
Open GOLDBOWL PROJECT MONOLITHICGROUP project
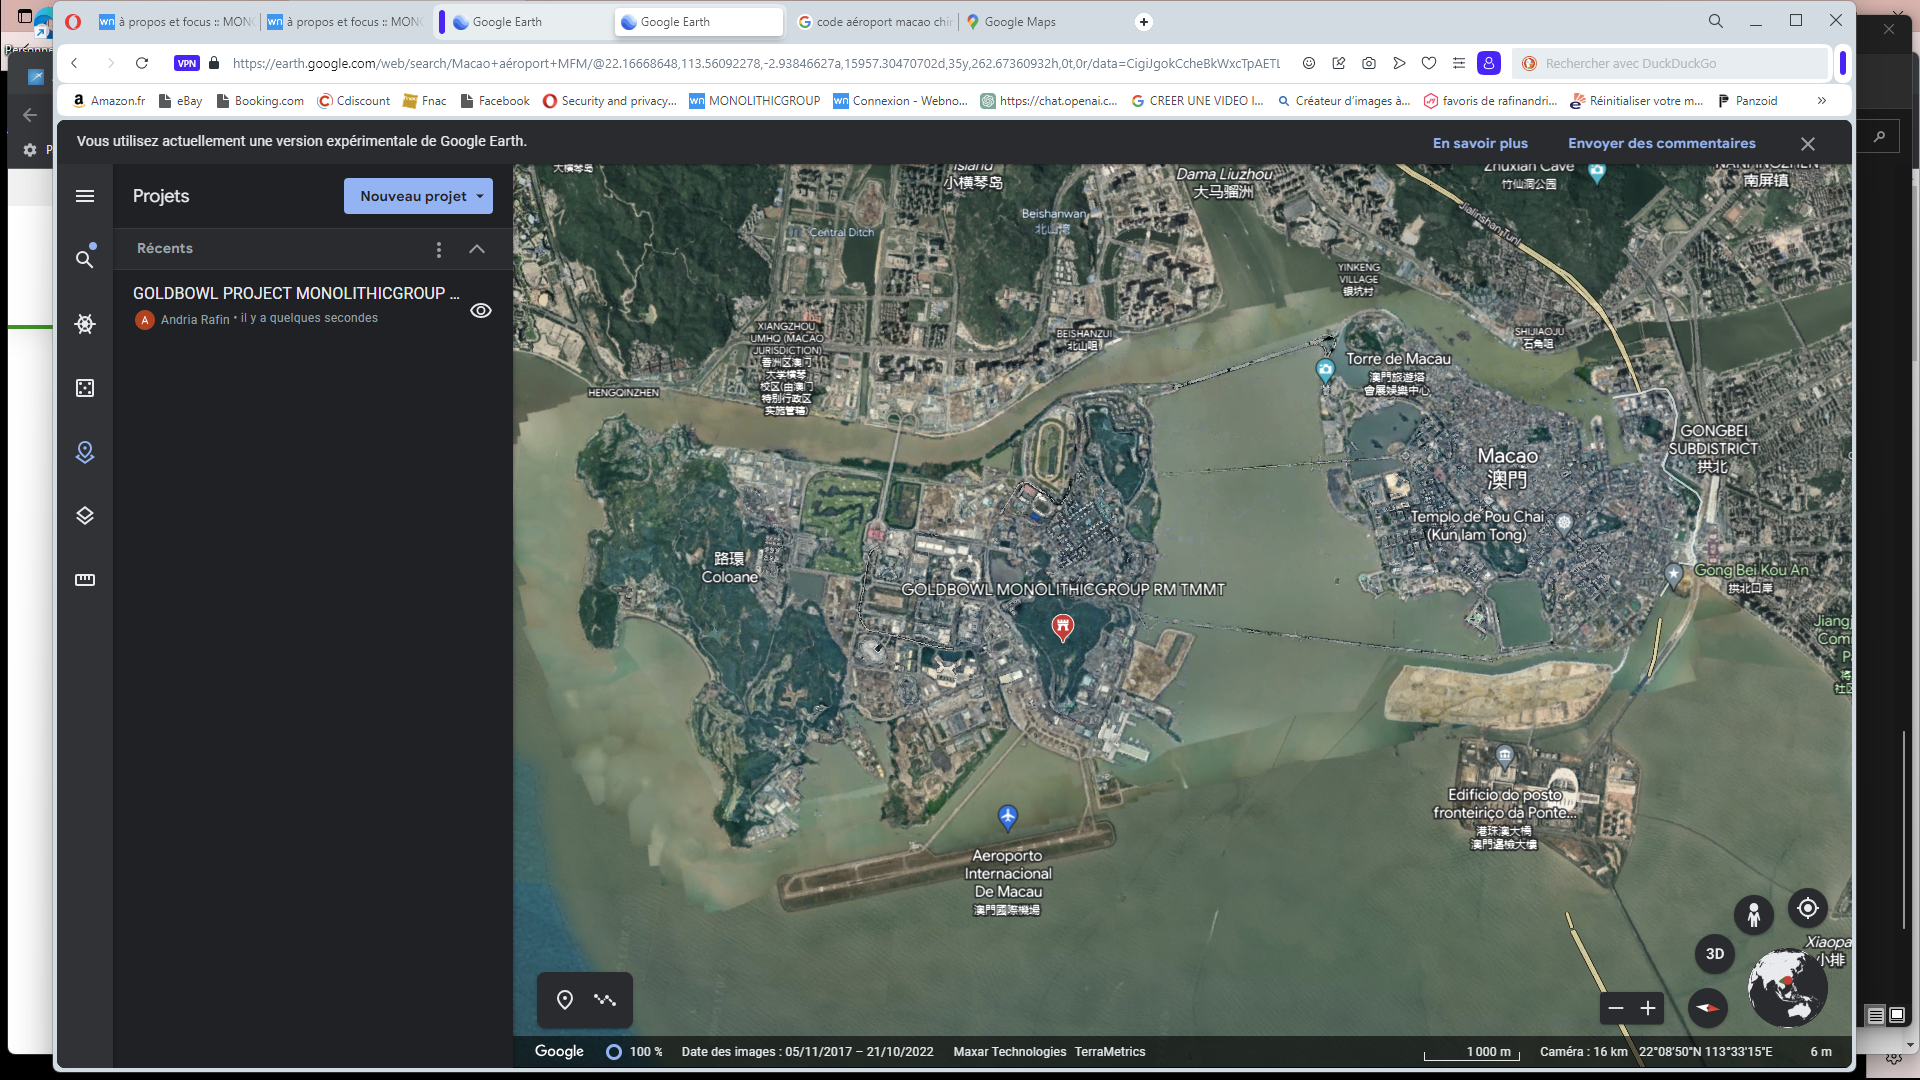click(296, 293)
